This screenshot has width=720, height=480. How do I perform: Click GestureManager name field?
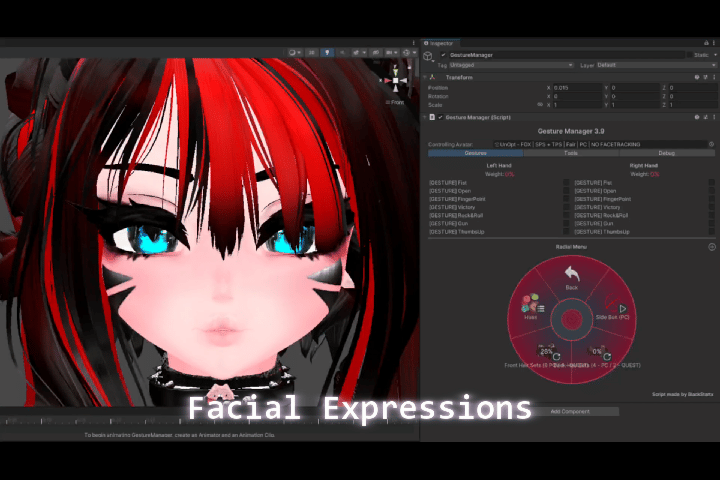pyautogui.click(x=567, y=55)
